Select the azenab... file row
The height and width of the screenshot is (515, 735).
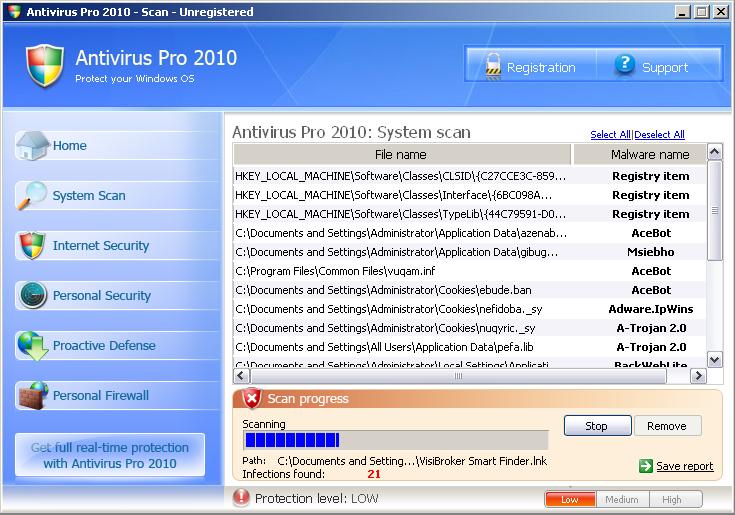coord(469,233)
